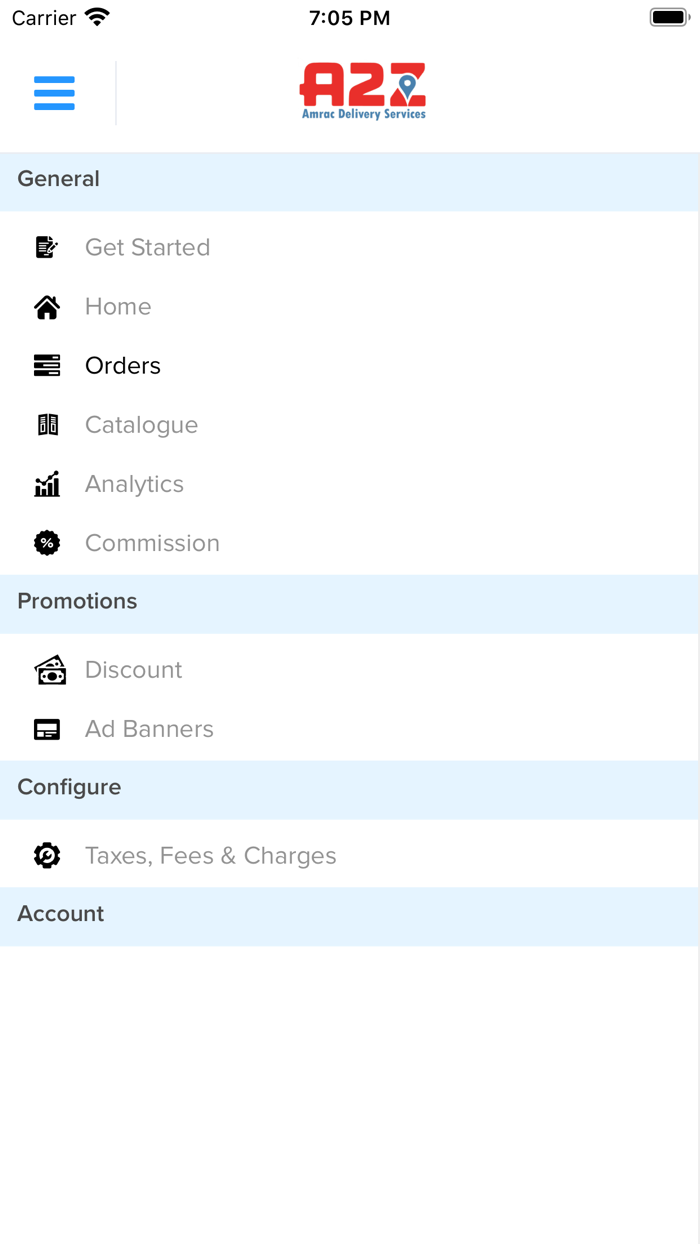700x1244 pixels.
Task: Navigate to Home from sidebar
Action: (118, 306)
